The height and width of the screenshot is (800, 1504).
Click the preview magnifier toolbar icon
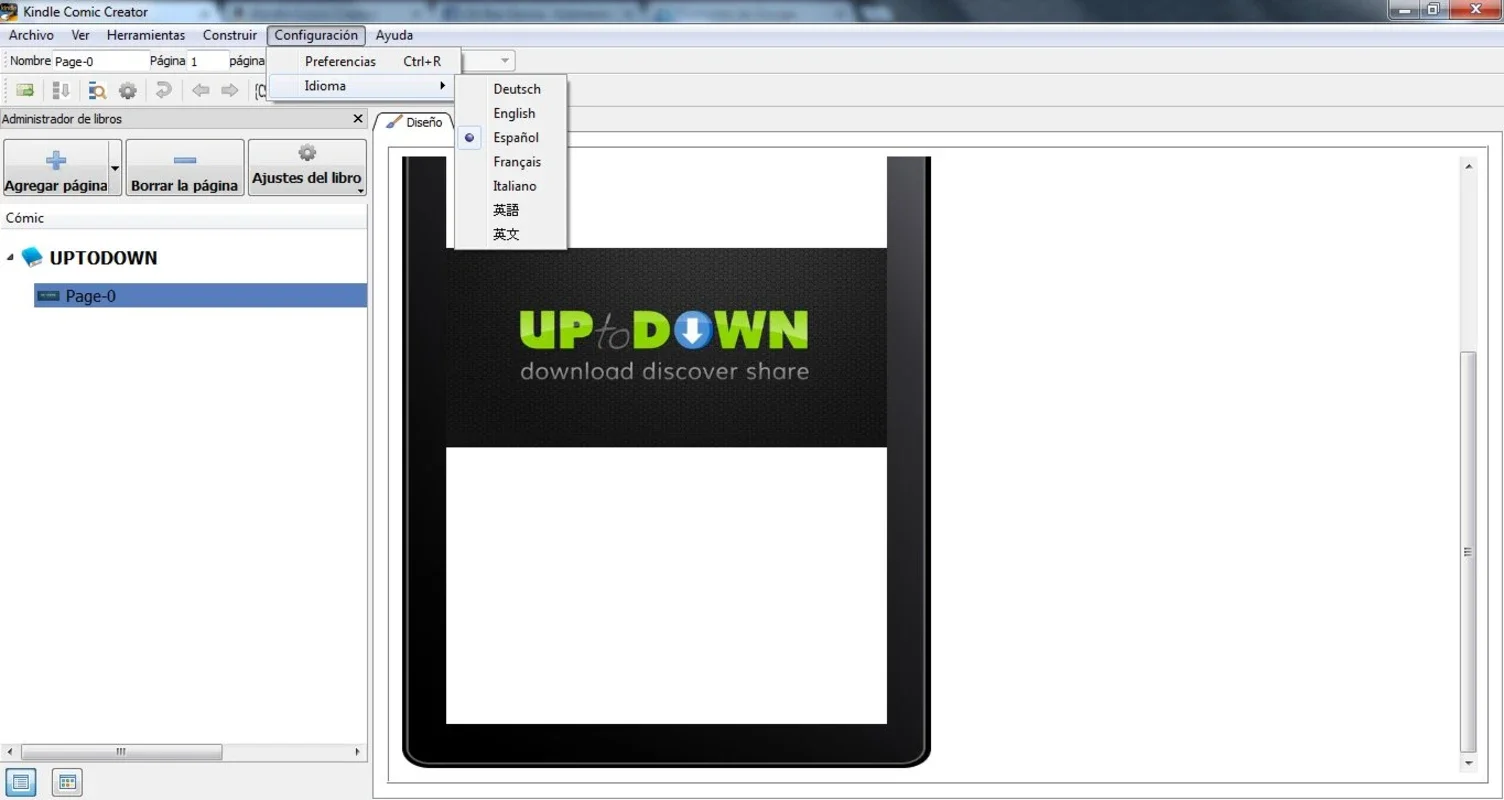(97, 91)
